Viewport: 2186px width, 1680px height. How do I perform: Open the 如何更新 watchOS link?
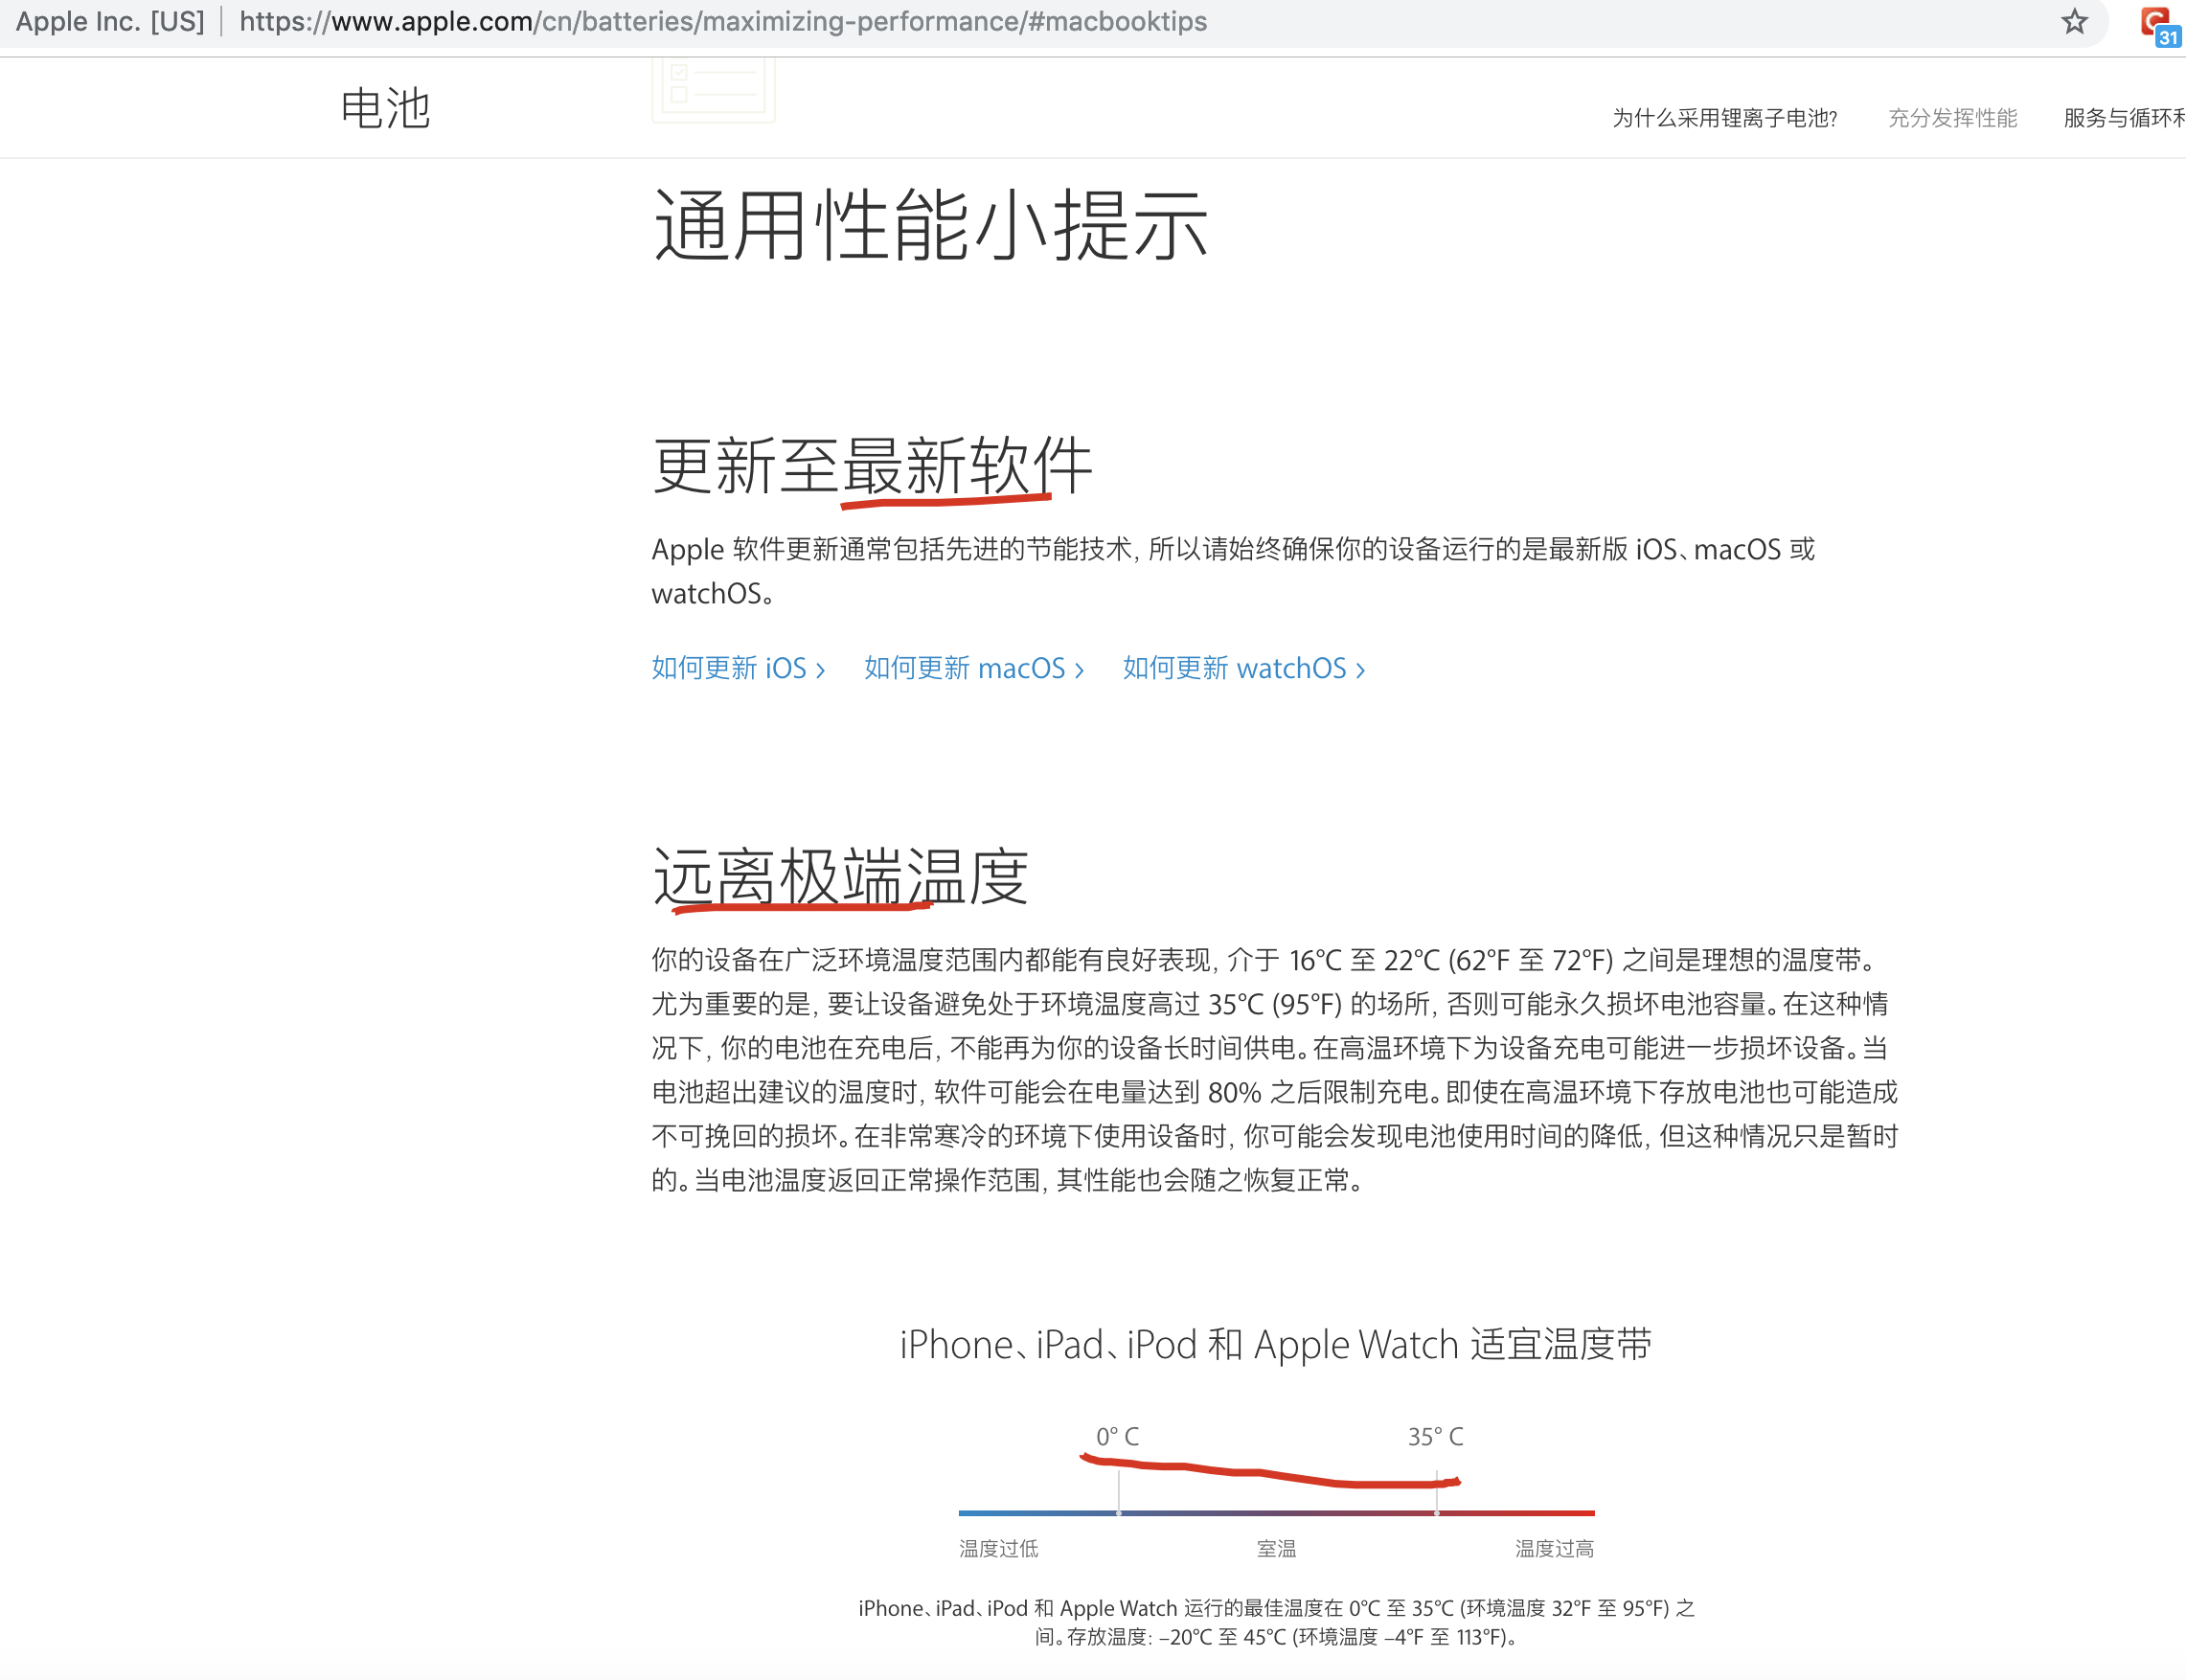1243,668
